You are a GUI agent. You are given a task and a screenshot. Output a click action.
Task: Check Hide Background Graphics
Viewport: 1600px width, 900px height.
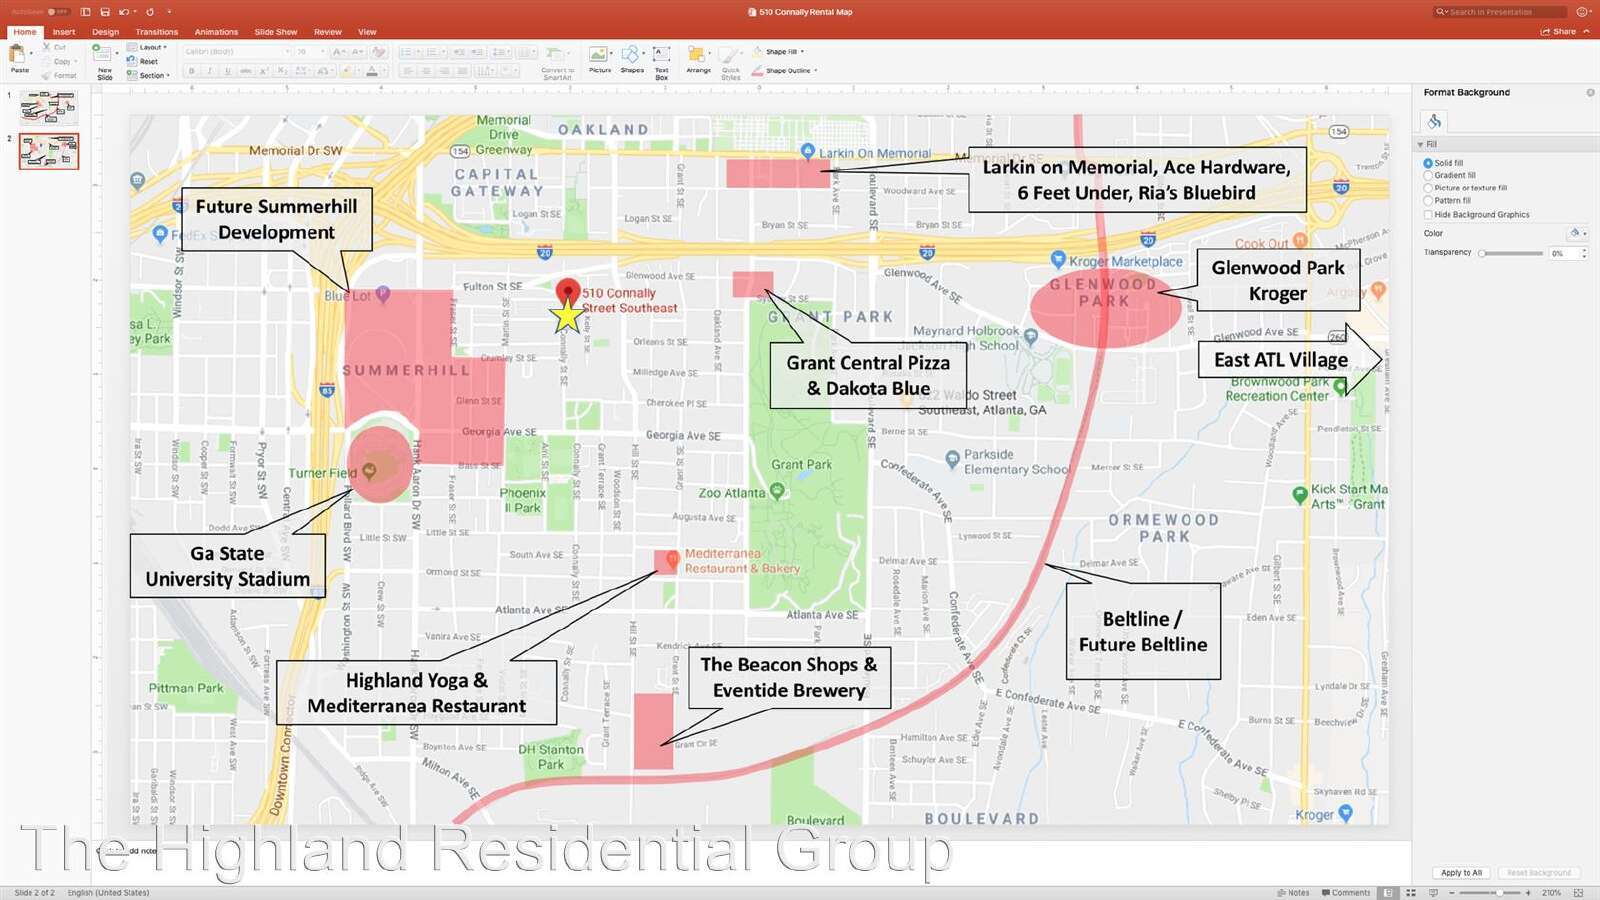(x=1476, y=214)
